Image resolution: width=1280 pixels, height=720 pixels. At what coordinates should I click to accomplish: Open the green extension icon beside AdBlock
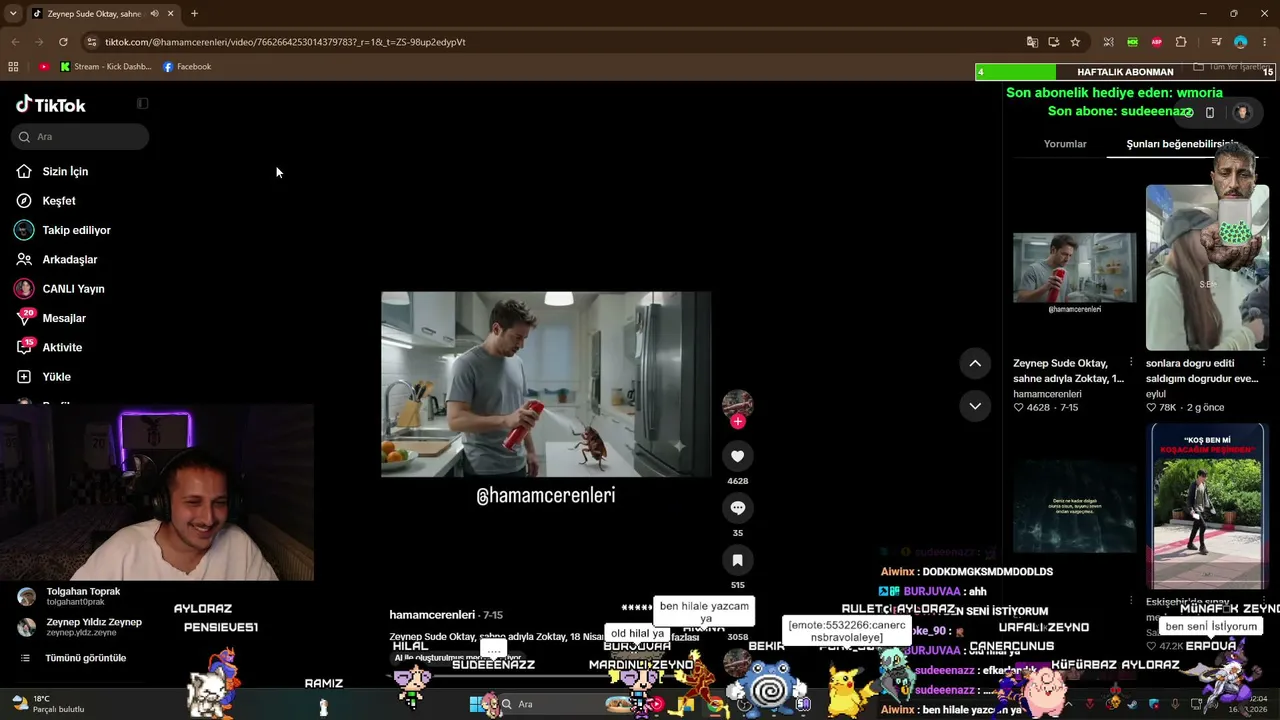click(x=1132, y=42)
